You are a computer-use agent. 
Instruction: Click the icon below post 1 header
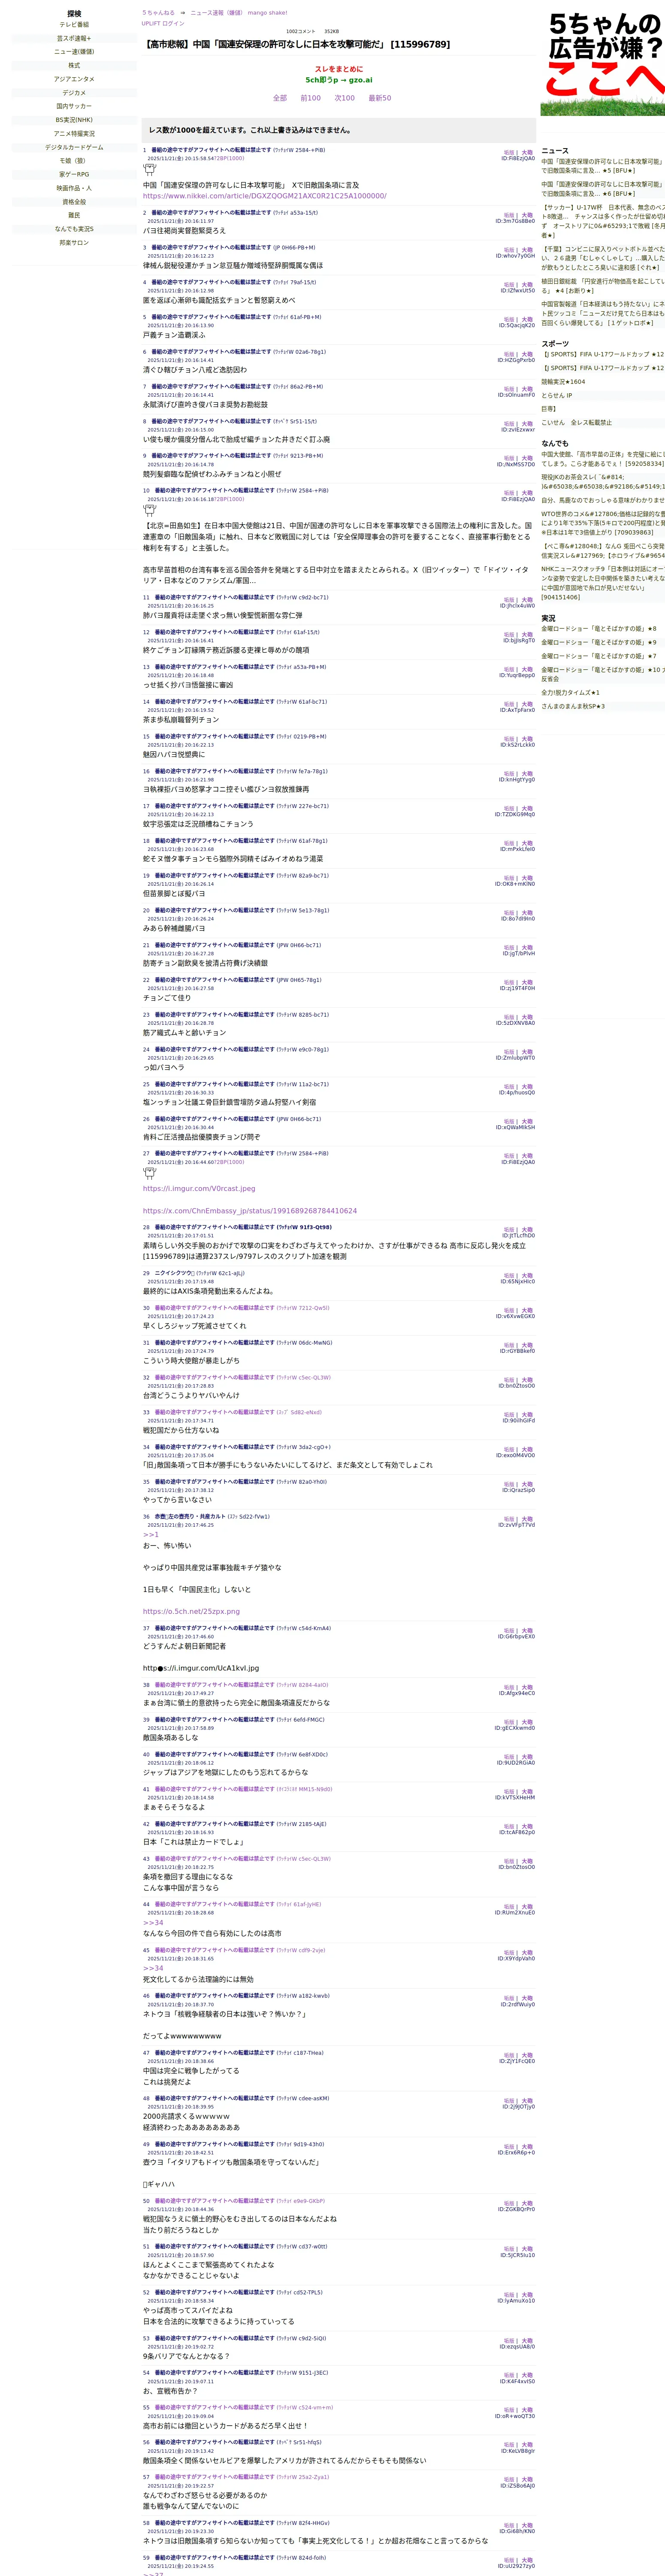pyautogui.click(x=150, y=170)
